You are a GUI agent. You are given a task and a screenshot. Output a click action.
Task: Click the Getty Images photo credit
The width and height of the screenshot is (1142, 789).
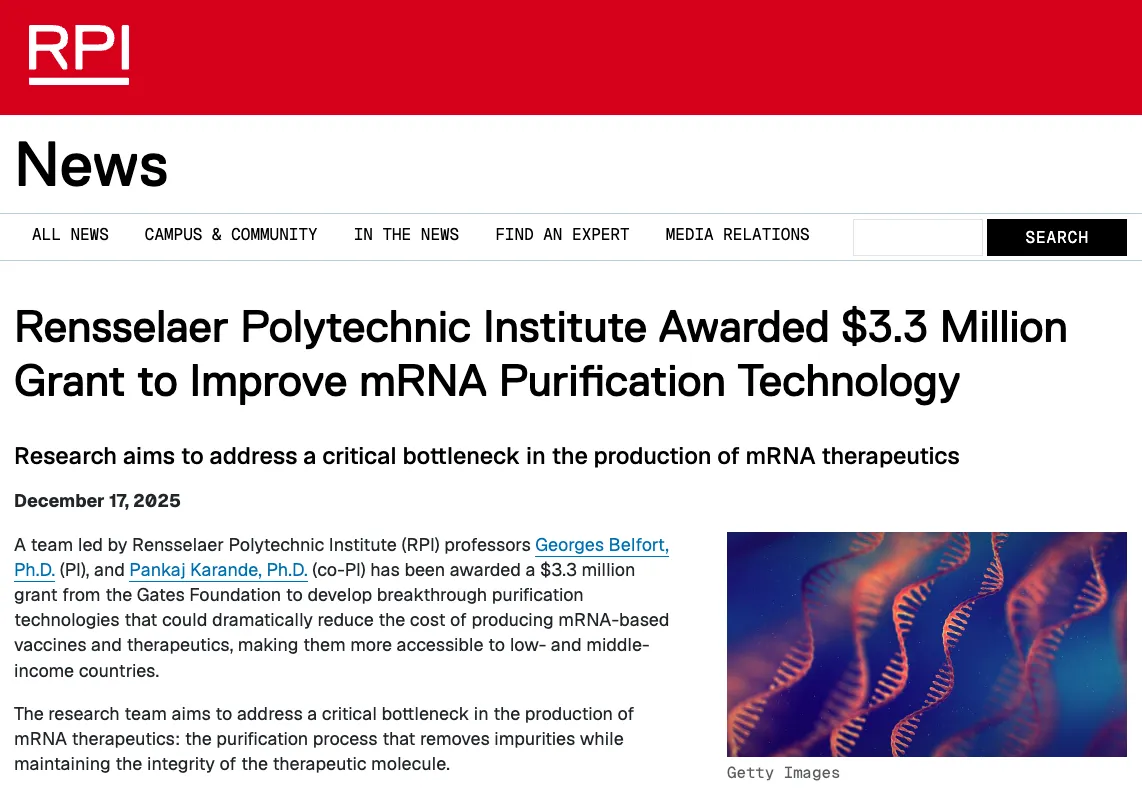pyautogui.click(x=783, y=772)
